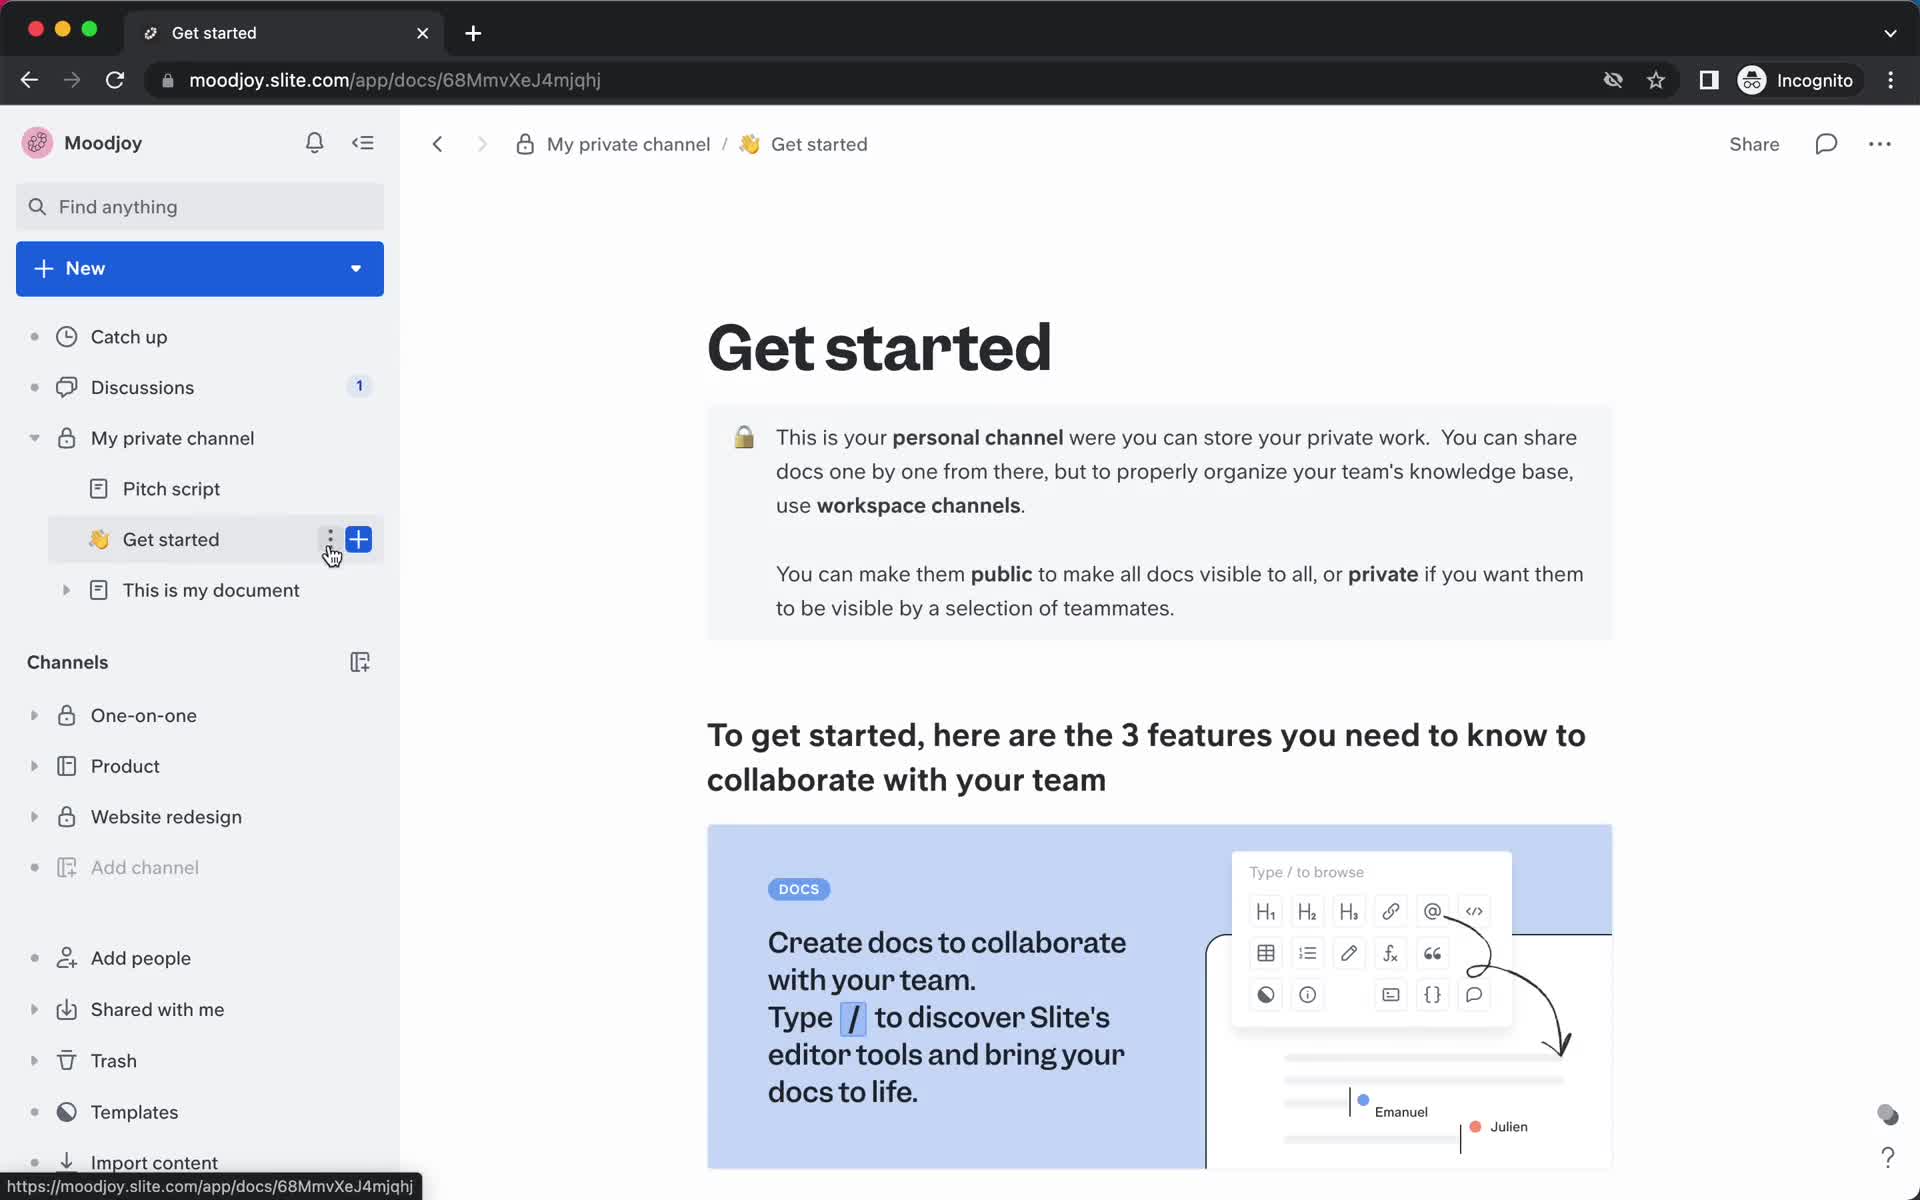Click the lock icon on My private channel
The height and width of the screenshot is (1200, 1920).
coord(66,437)
